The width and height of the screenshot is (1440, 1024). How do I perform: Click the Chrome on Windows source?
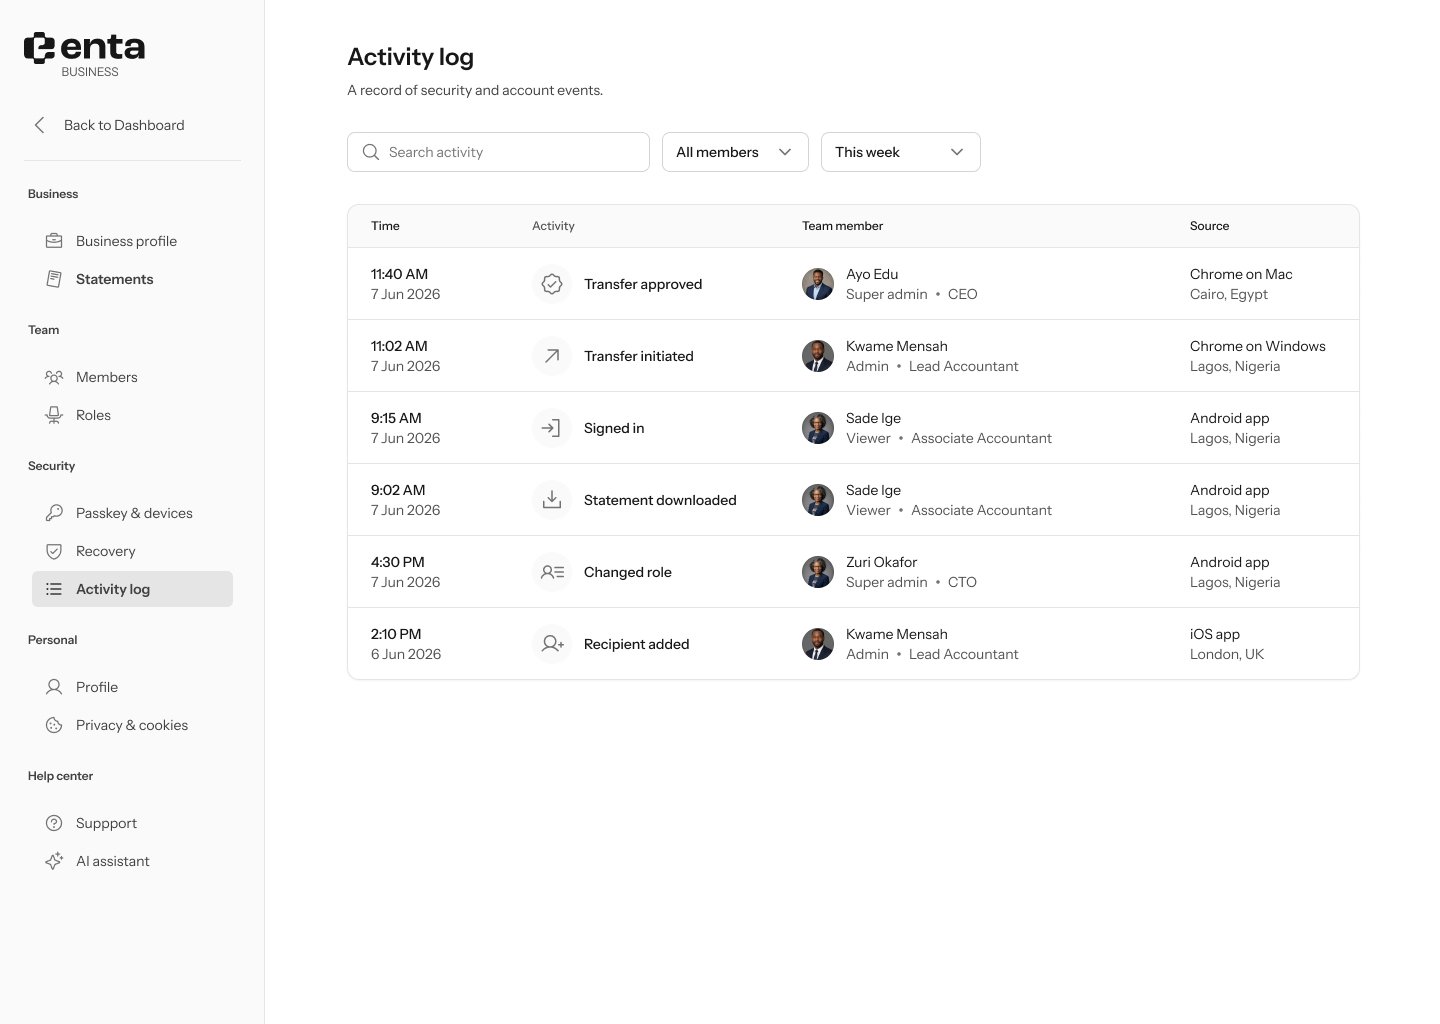[x=1258, y=346]
